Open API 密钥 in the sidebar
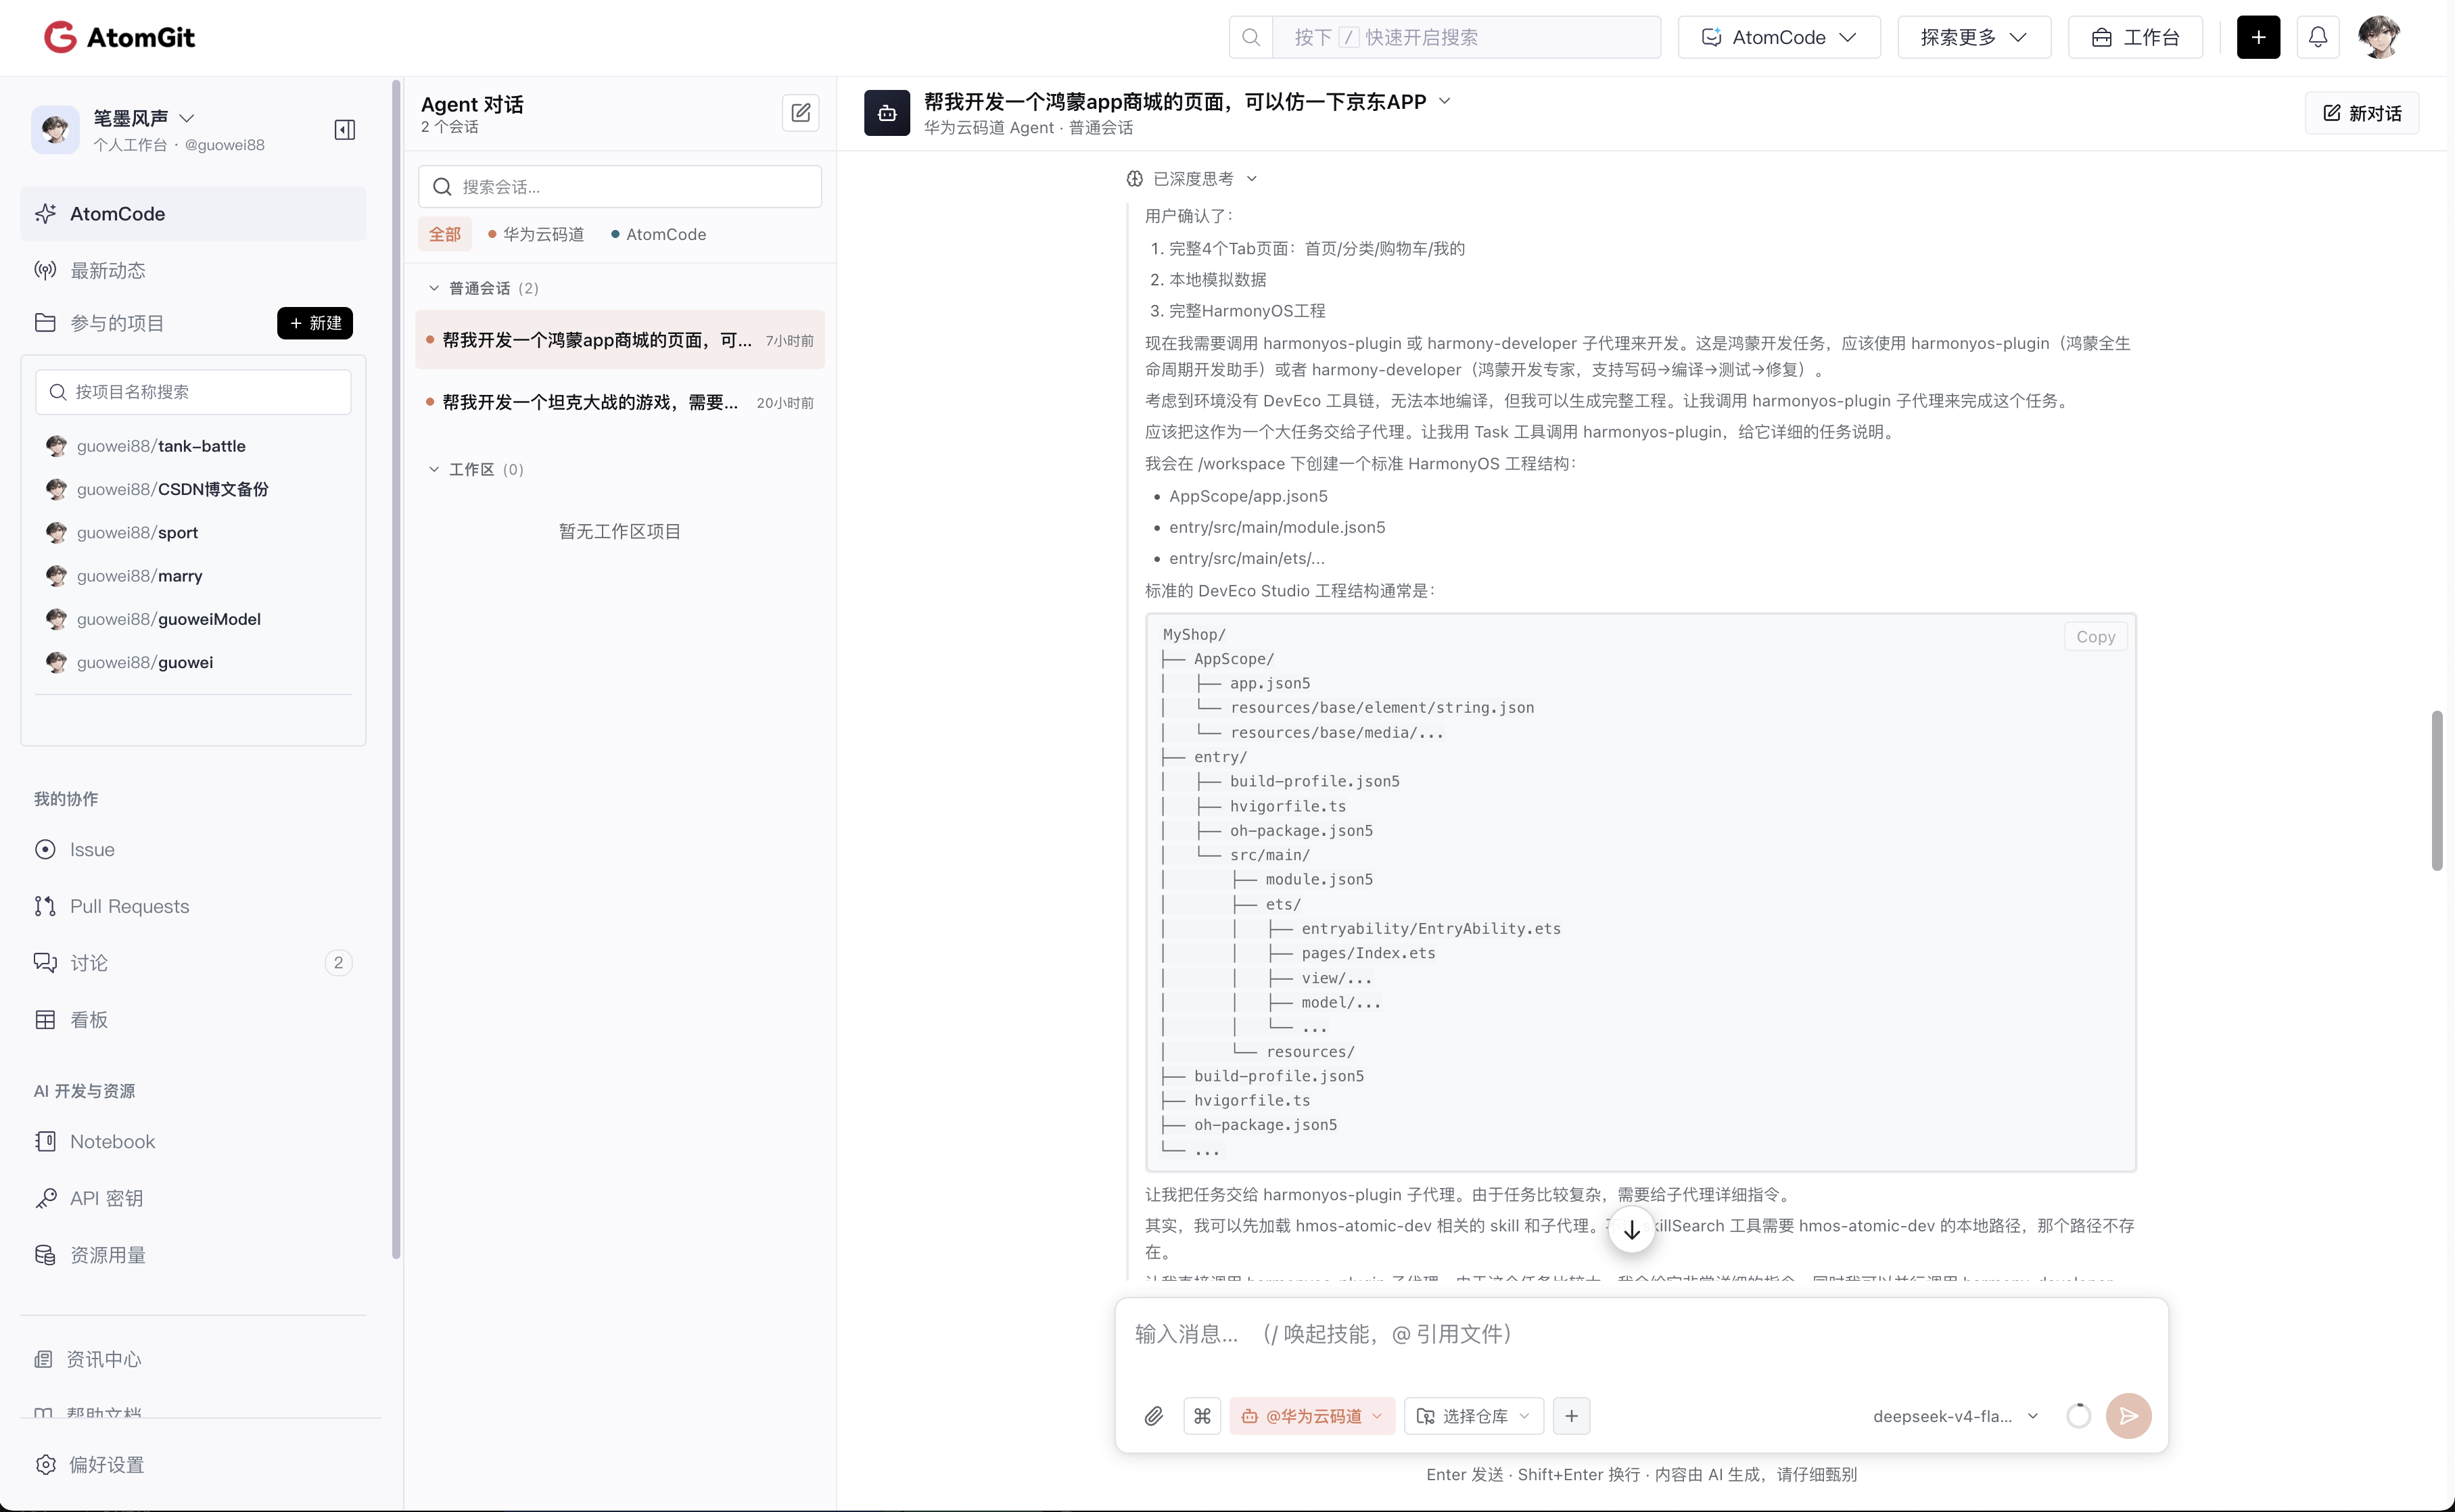 coord(193,1198)
